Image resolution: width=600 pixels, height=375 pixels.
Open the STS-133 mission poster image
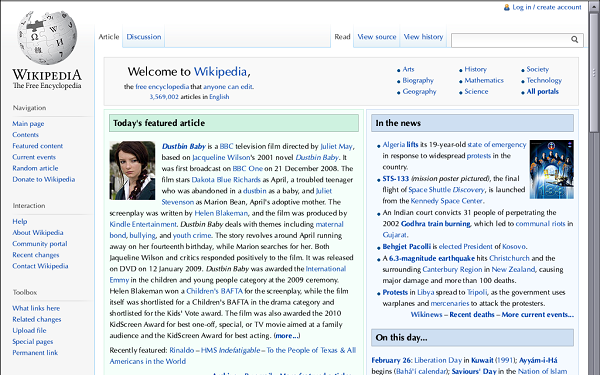(x=551, y=169)
